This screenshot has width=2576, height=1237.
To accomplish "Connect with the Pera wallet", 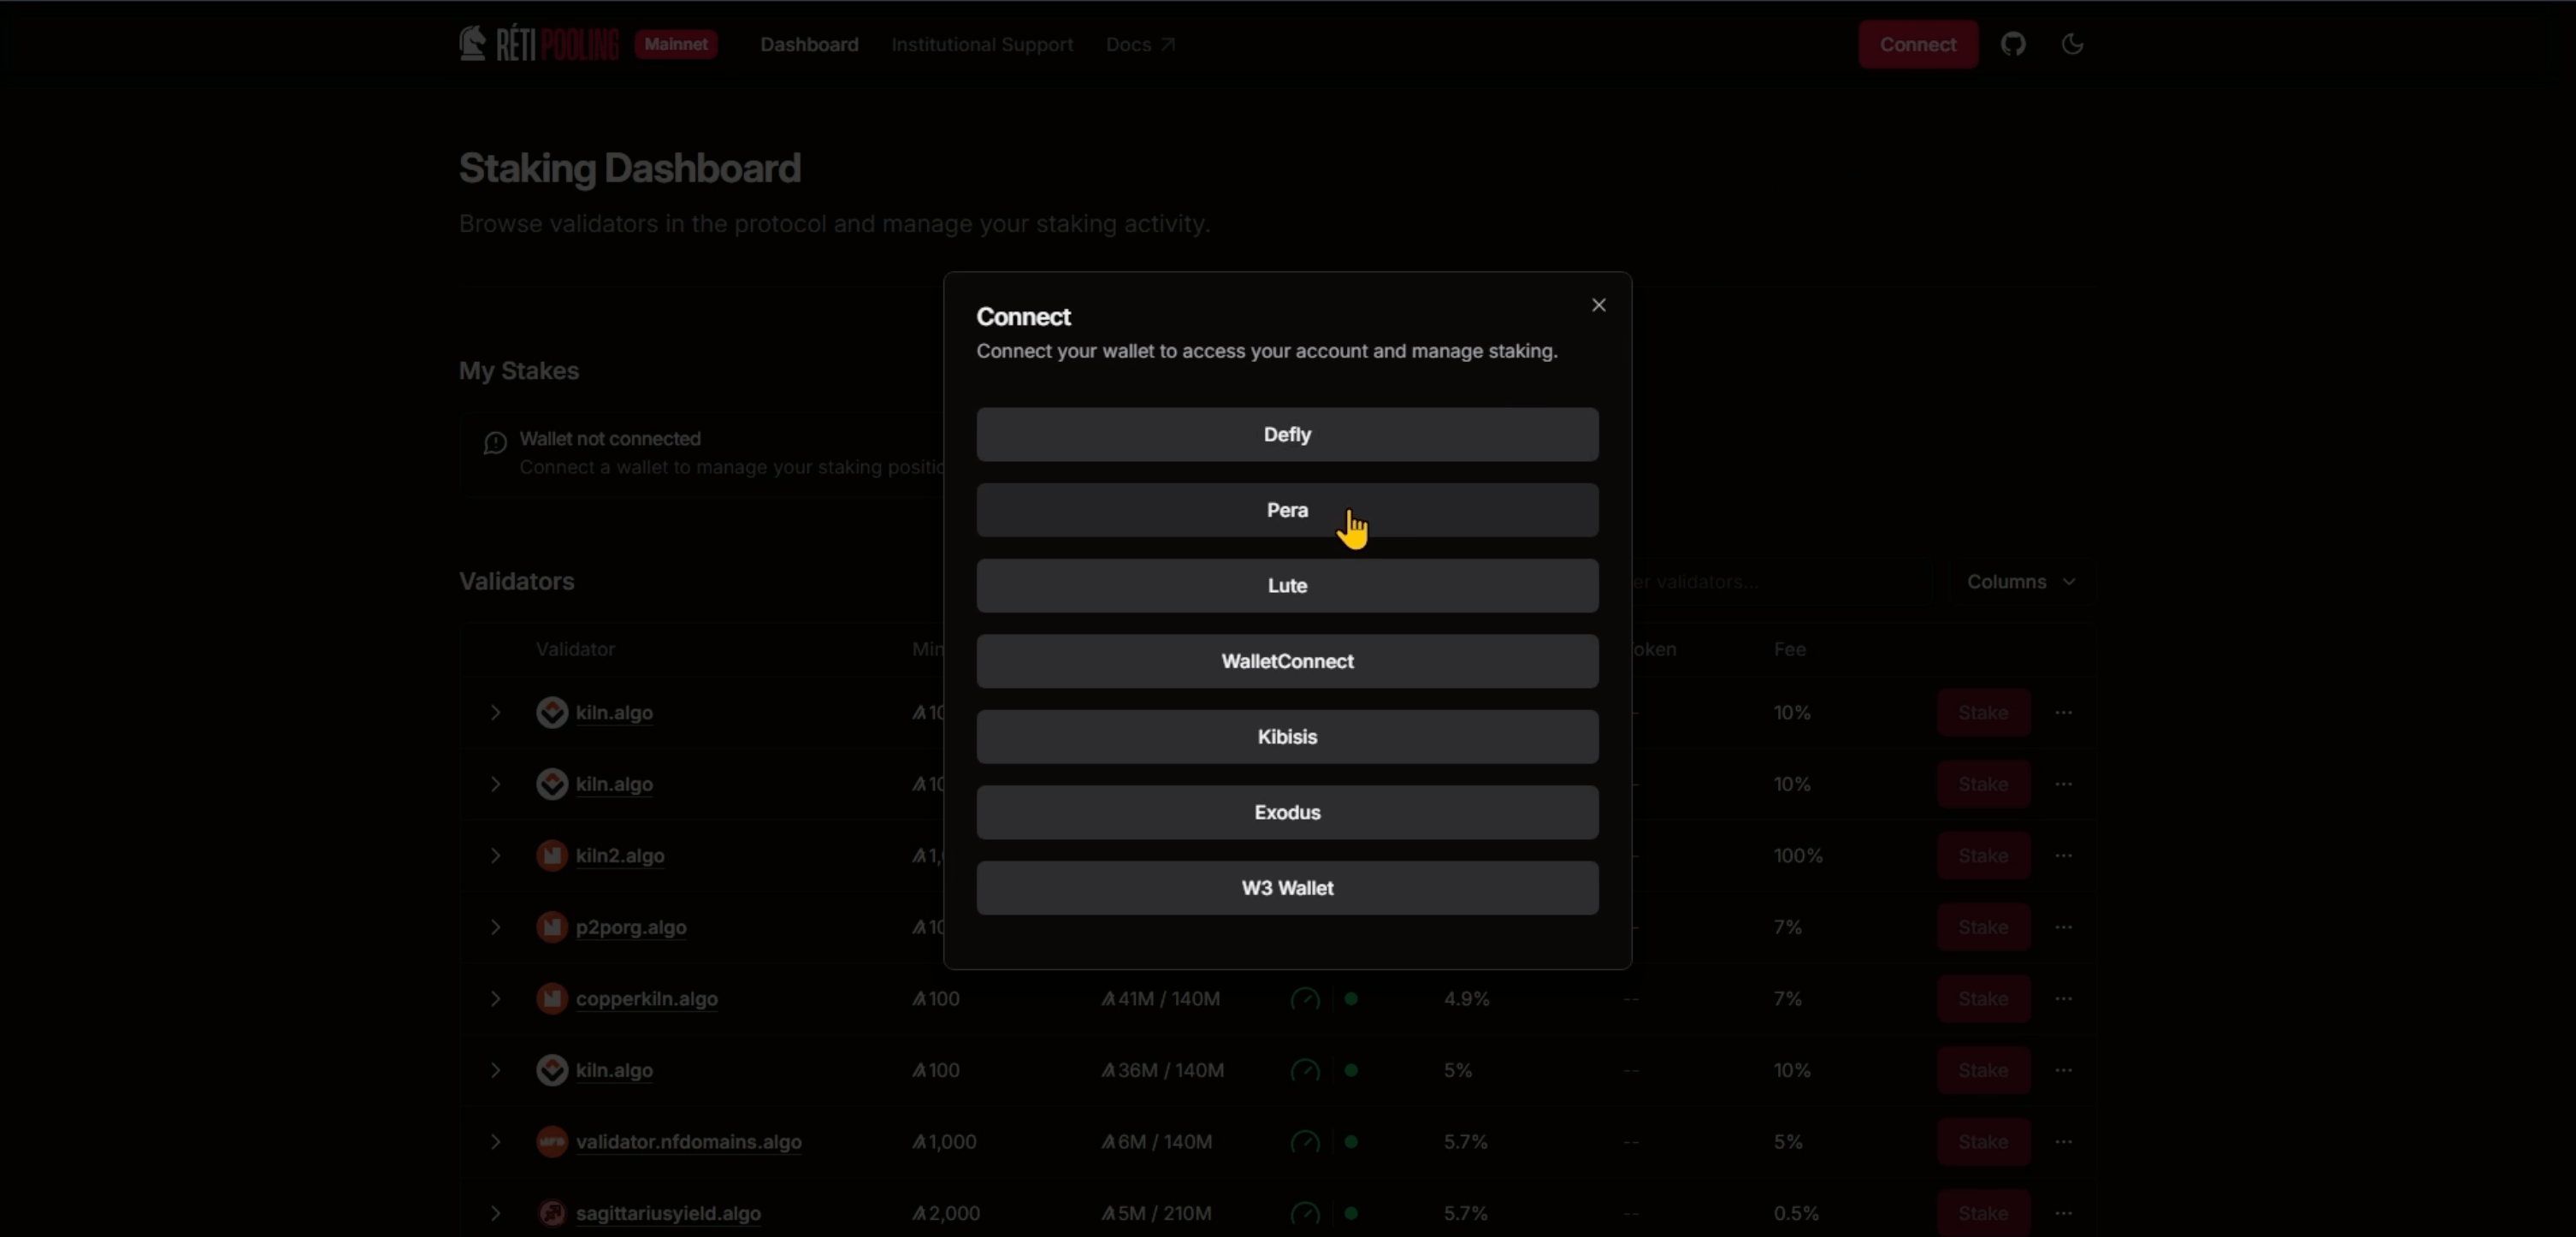I will [1287, 510].
